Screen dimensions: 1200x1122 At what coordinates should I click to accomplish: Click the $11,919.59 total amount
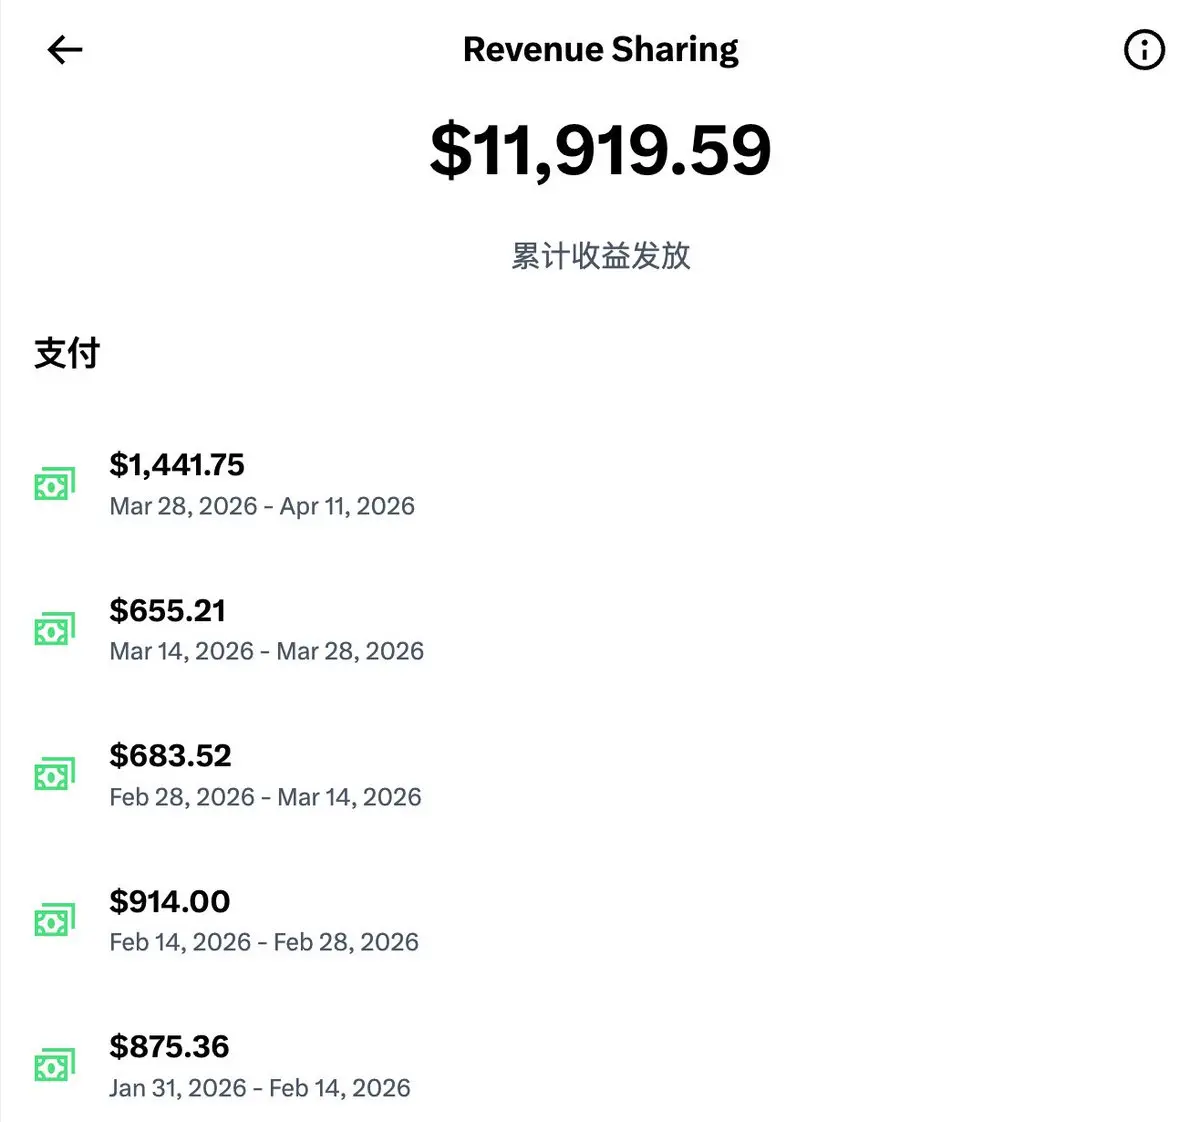600,150
